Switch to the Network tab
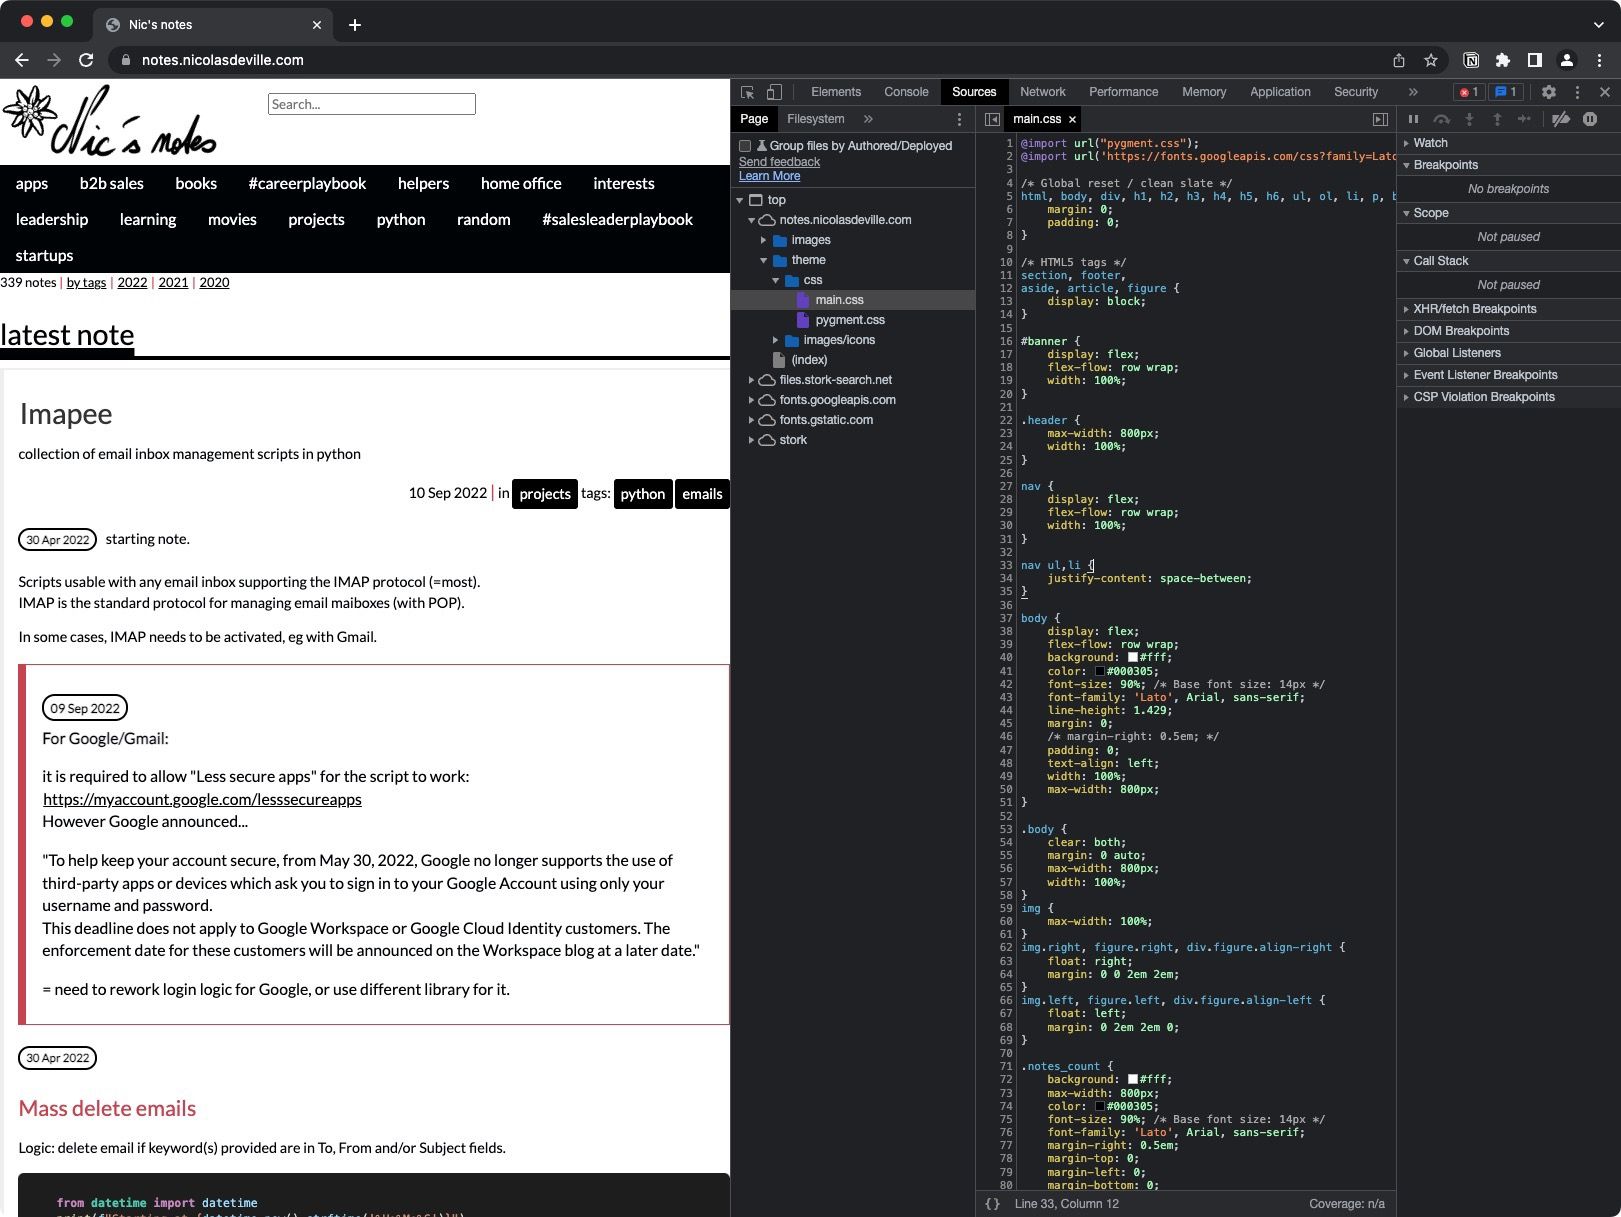This screenshot has width=1621, height=1217. click(x=1043, y=92)
